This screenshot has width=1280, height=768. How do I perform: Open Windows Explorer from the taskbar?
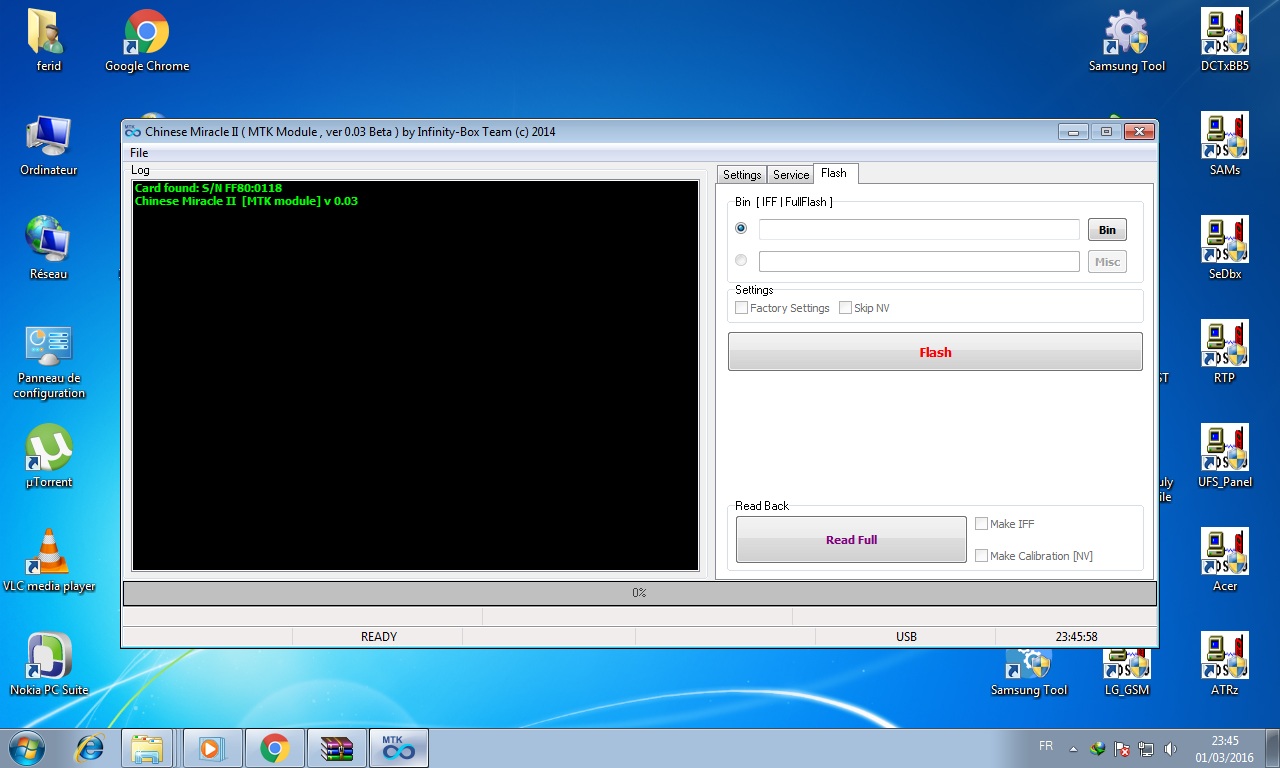click(x=147, y=748)
